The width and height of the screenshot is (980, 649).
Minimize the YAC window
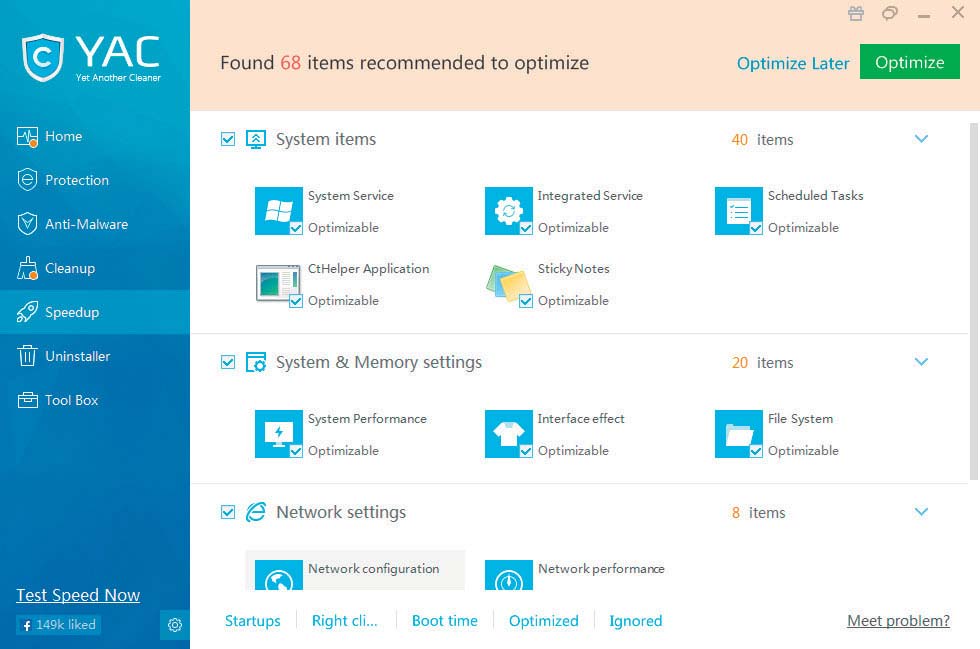pos(924,15)
